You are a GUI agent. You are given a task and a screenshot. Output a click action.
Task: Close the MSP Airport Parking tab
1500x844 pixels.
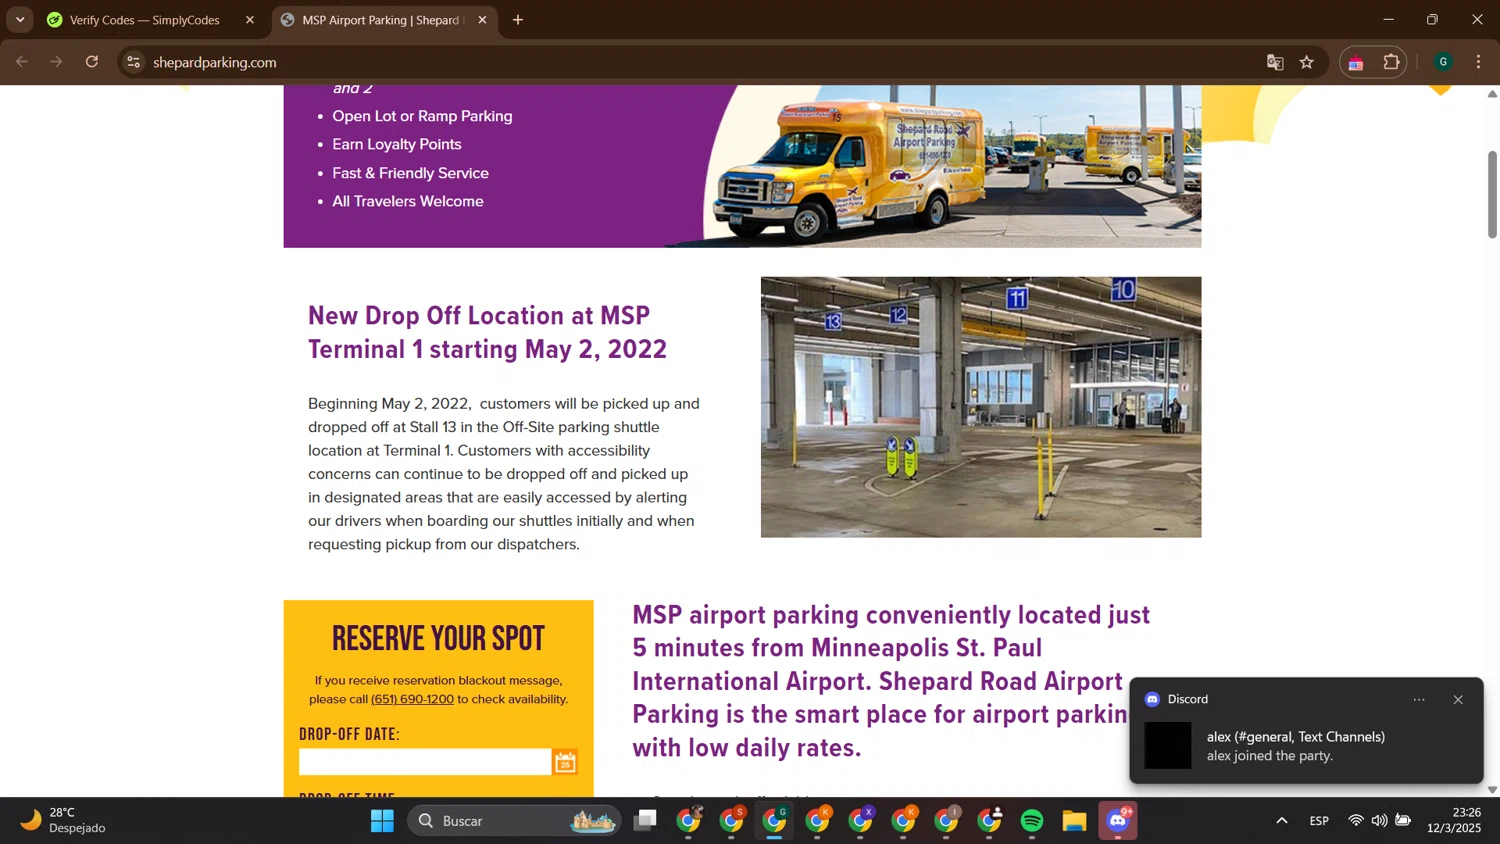[482, 20]
